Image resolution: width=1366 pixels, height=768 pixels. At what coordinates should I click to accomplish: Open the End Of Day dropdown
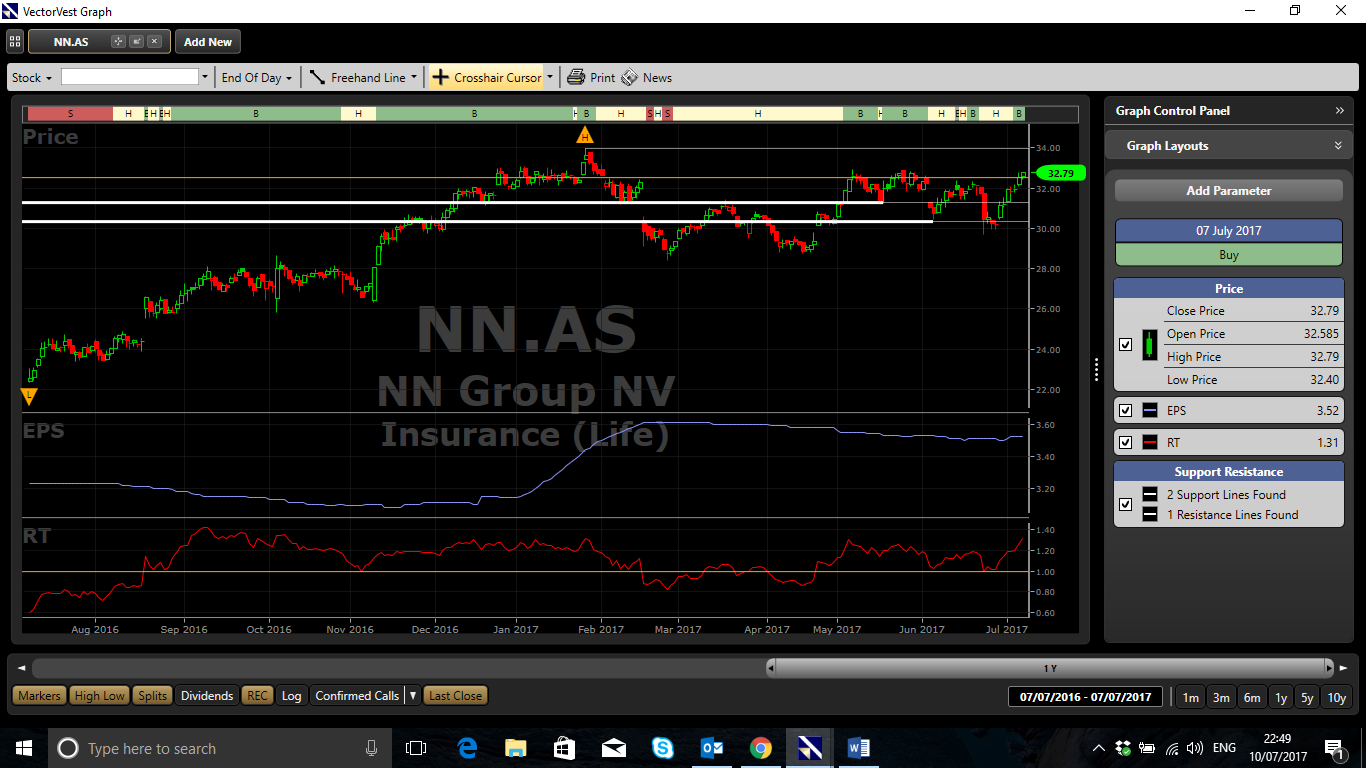pyautogui.click(x=257, y=77)
